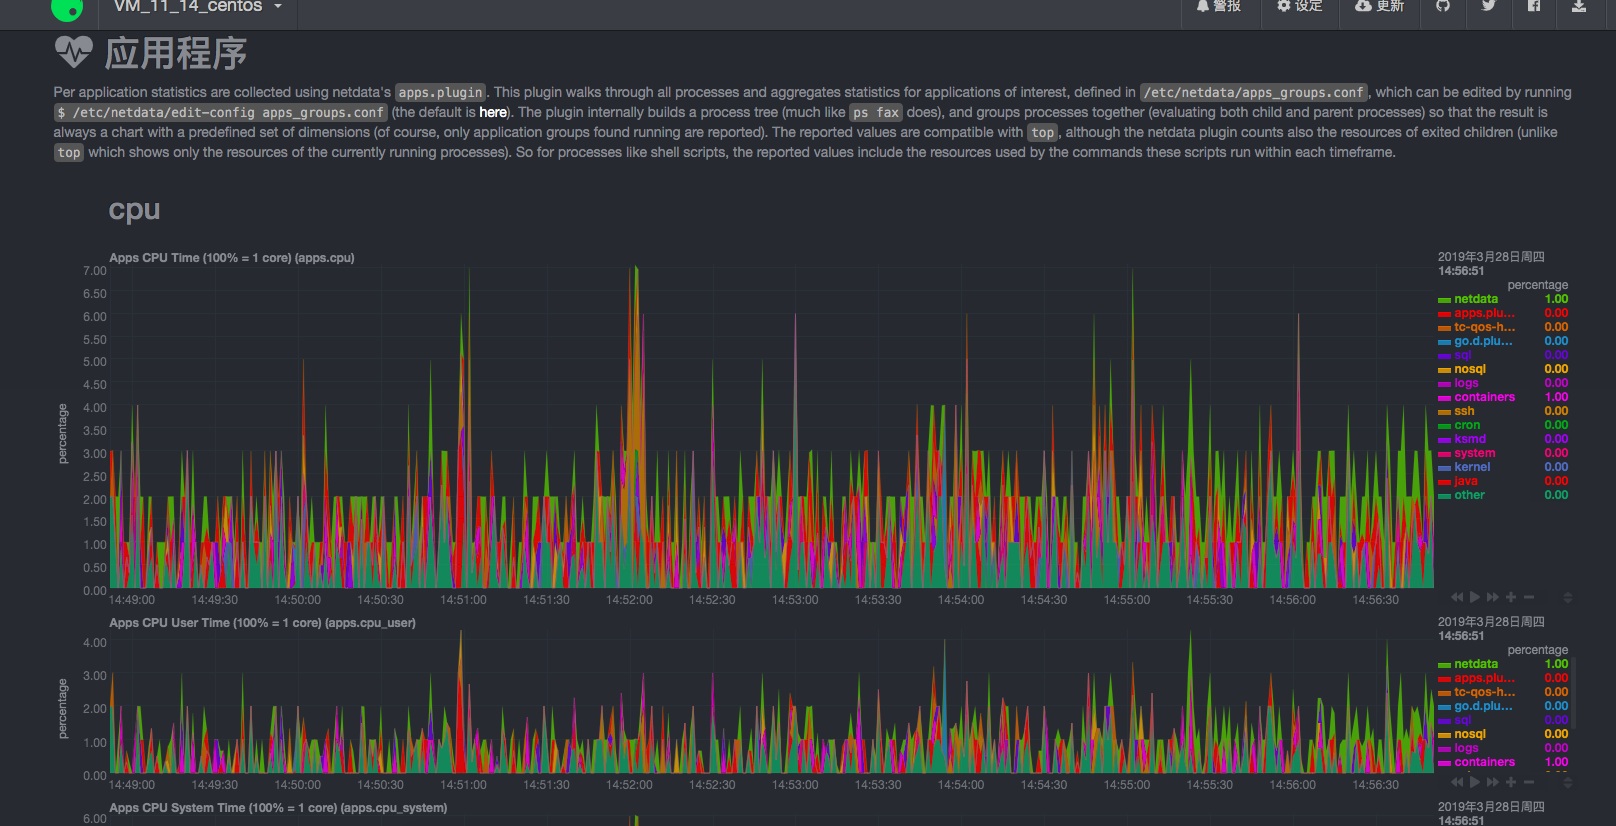The height and width of the screenshot is (826, 1616).
Task: Click the Apps CPU User Time chart title
Action: pyautogui.click(x=262, y=623)
